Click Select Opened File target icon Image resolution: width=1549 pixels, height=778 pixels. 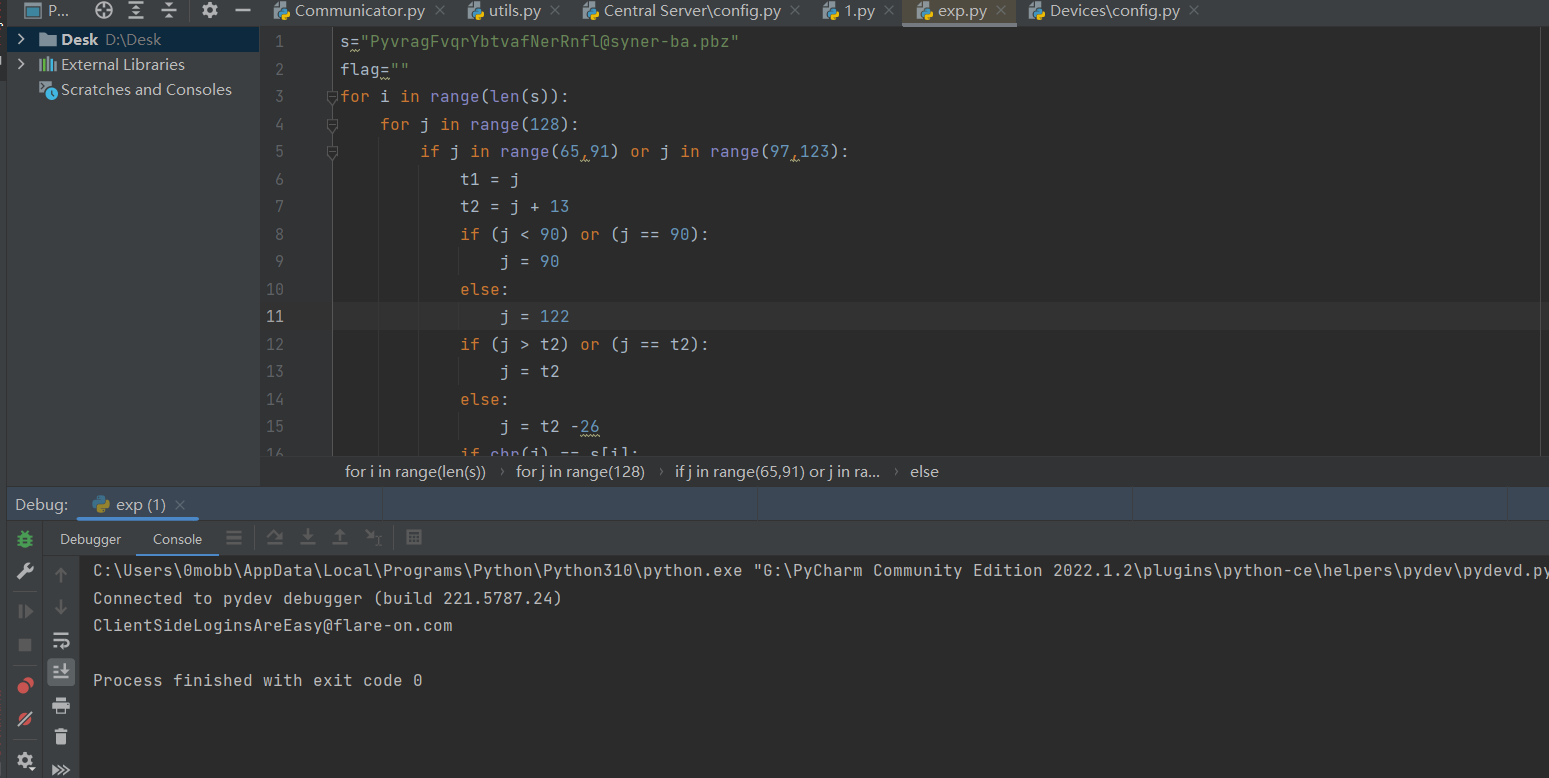click(104, 11)
